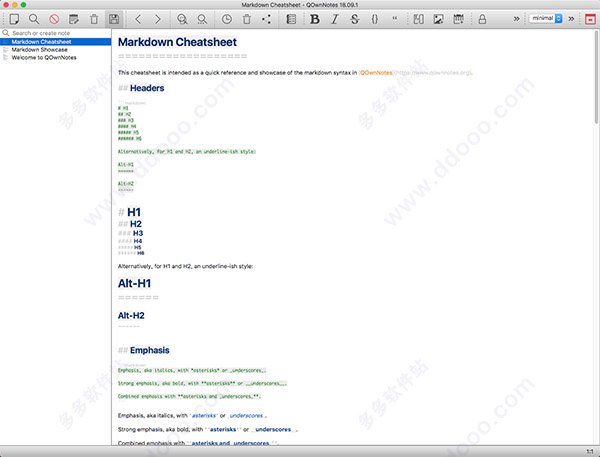Screen dimensions: 600x457
Task: Open the Welcome to QOwnNotes note
Action: [56, 57]
